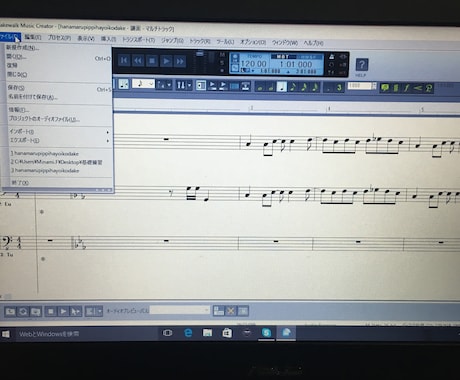Screen dimensions: 460x380
Task: Open Task View on the taskbar
Action: pos(167,333)
